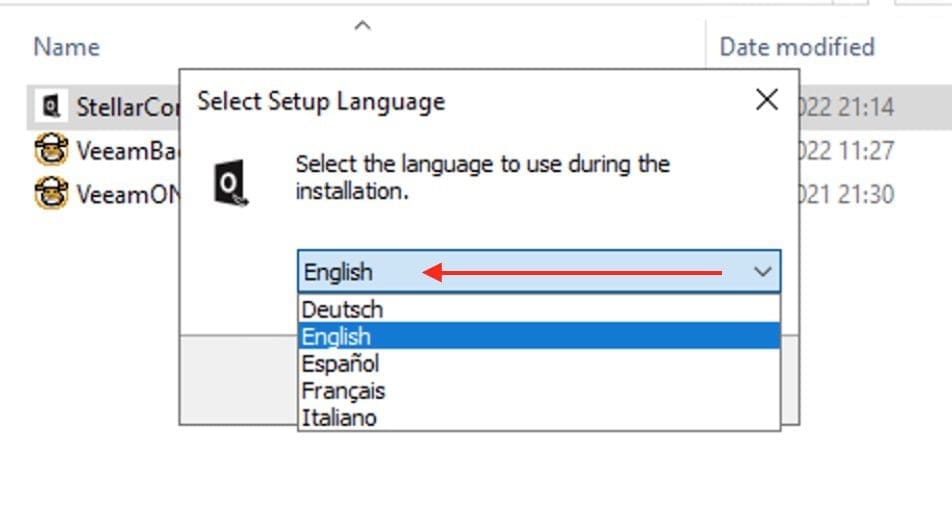Click the sort chevron above the Name column
Viewport: 952px width, 526px height.
[363, 24]
